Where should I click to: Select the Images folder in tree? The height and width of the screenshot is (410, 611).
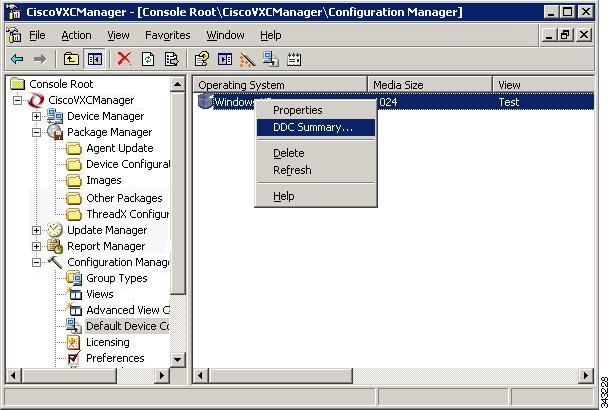tap(104, 180)
